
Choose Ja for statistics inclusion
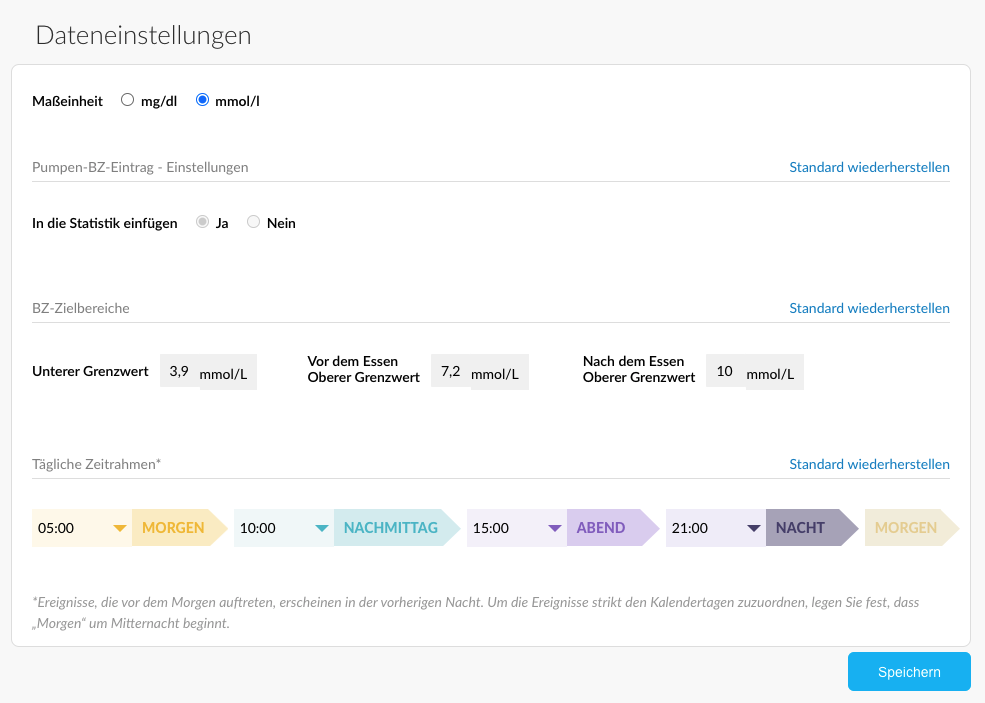pos(203,222)
